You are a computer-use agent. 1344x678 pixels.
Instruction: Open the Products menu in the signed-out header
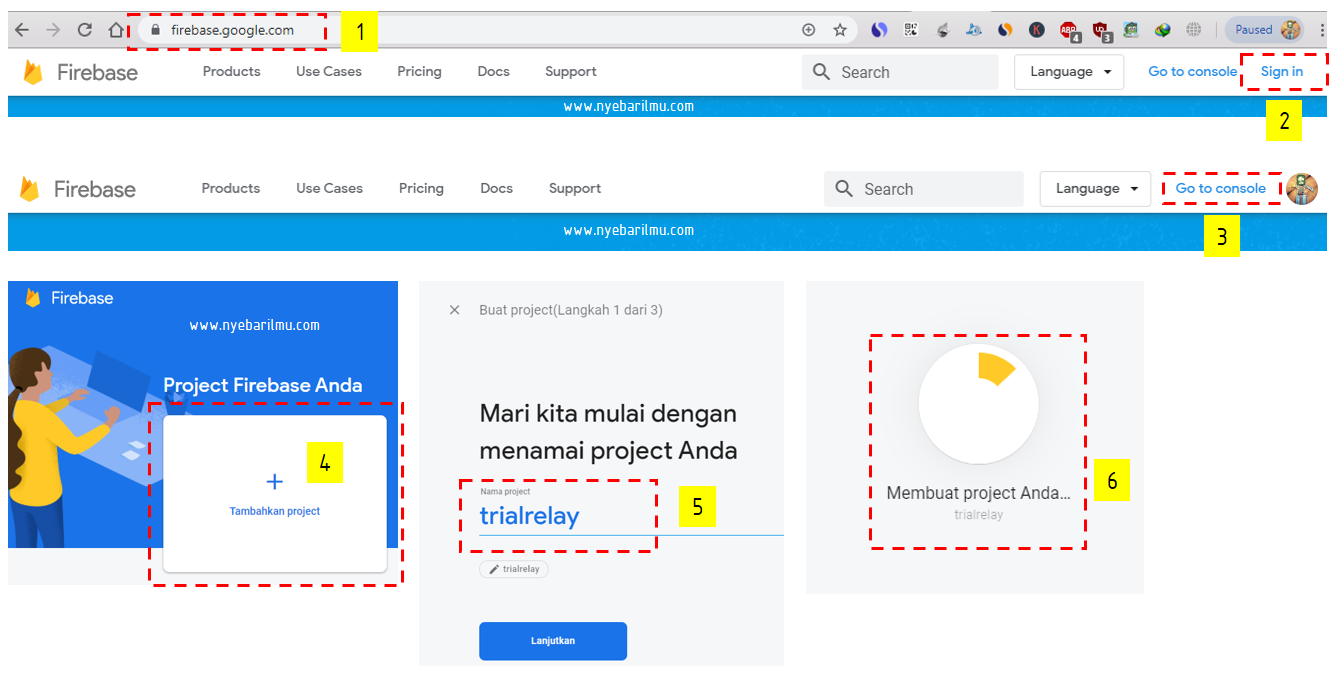pyautogui.click(x=231, y=72)
